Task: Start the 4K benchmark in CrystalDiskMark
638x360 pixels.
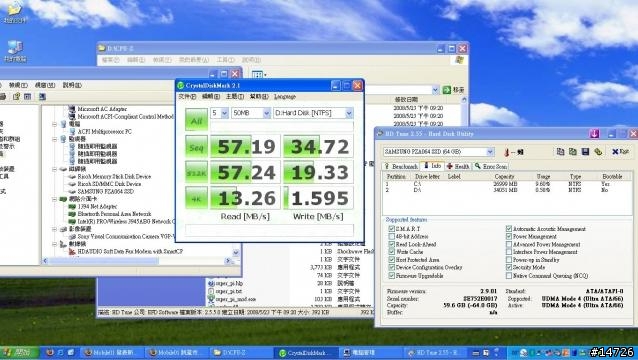Action: 196,198
